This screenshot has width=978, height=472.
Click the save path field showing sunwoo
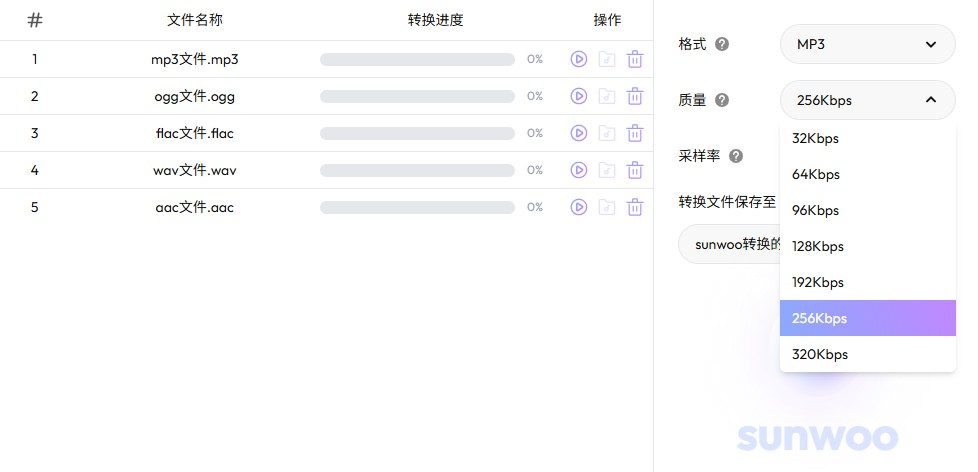(x=730, y=245)
